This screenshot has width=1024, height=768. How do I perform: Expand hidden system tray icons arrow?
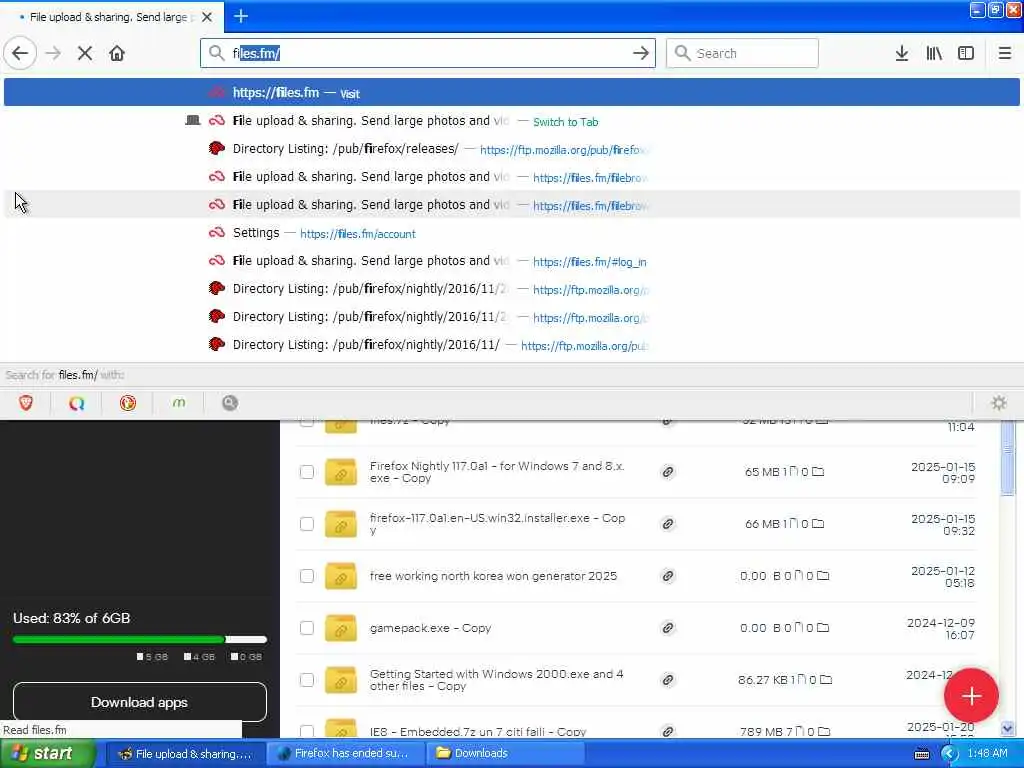coord(950,754)
